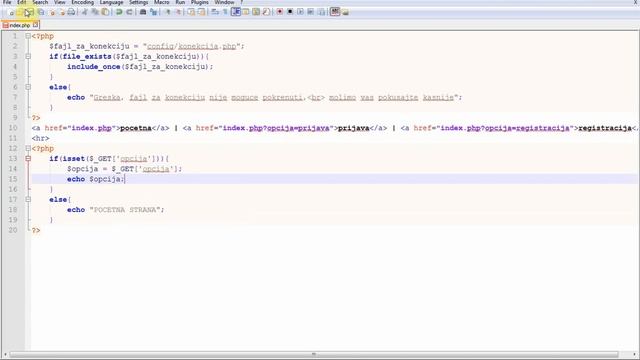Copy selection using the toolbar icon
The width and height of the screenshot is (640, 360).
click(x=95, y=12)
